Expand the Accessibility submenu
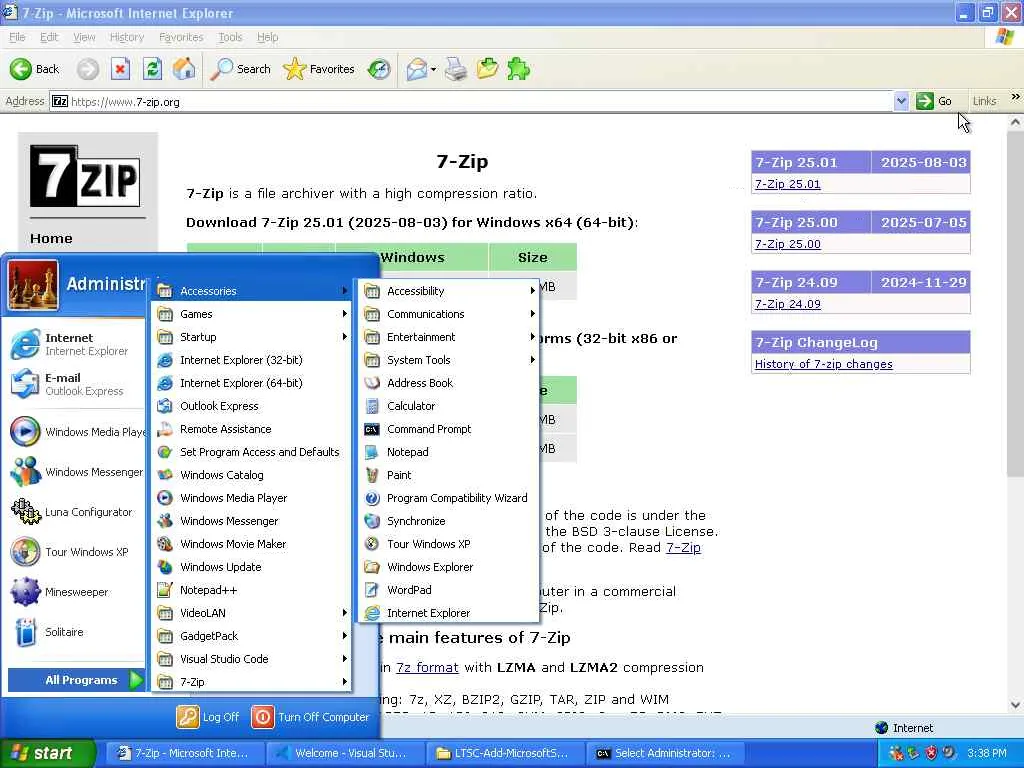 click(x=449, y=291)
